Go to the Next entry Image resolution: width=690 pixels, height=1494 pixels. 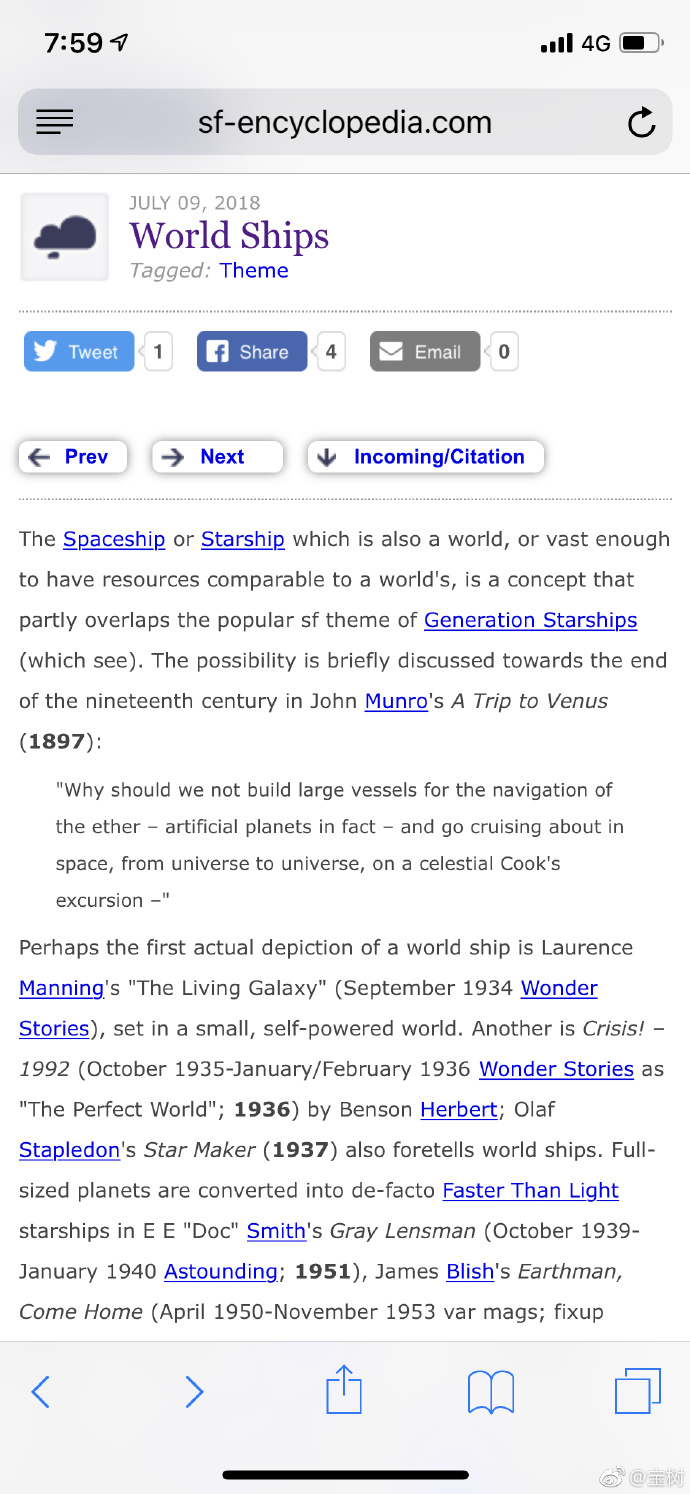click(x=217, y=457)
